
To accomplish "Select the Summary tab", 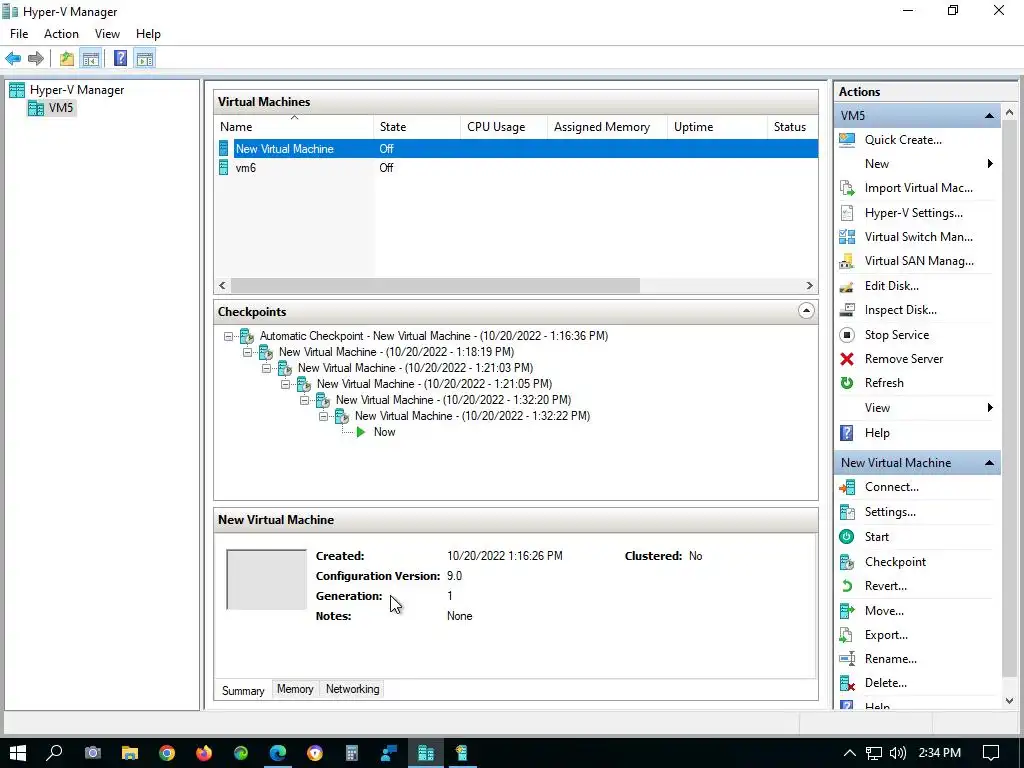I will [243, 690].
